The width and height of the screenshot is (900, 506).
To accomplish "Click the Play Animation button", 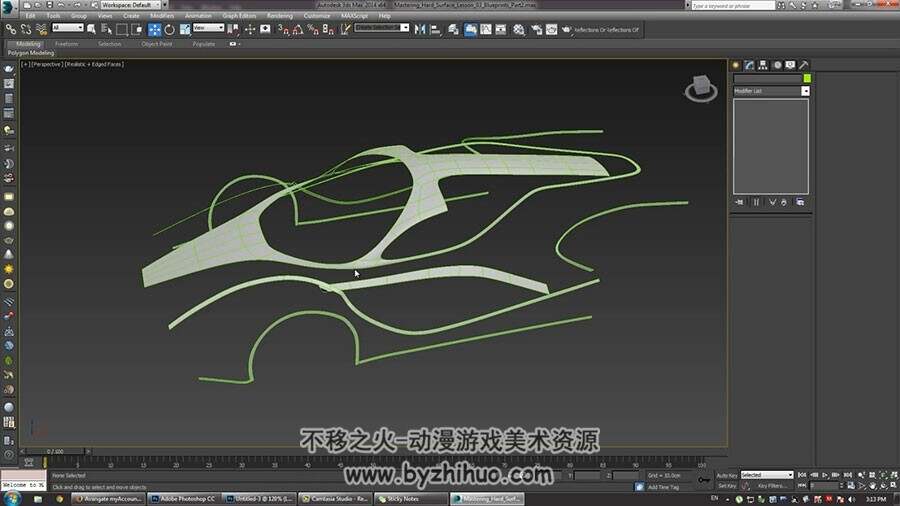I will pyautogui.click(x=825, y=475).
